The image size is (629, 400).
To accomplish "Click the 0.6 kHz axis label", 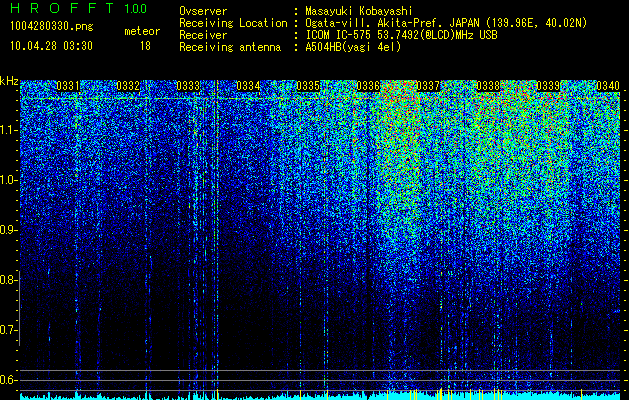I will coord(8,380).
